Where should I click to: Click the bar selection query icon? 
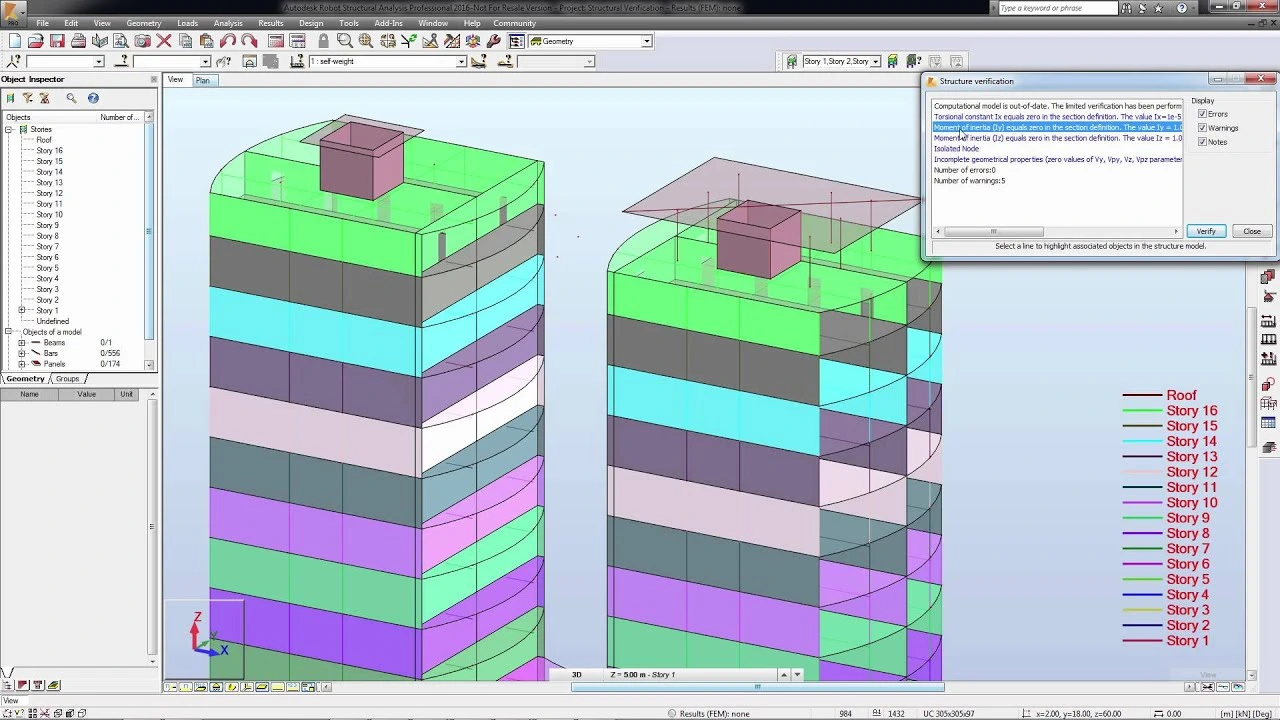(x=120, y=61)
